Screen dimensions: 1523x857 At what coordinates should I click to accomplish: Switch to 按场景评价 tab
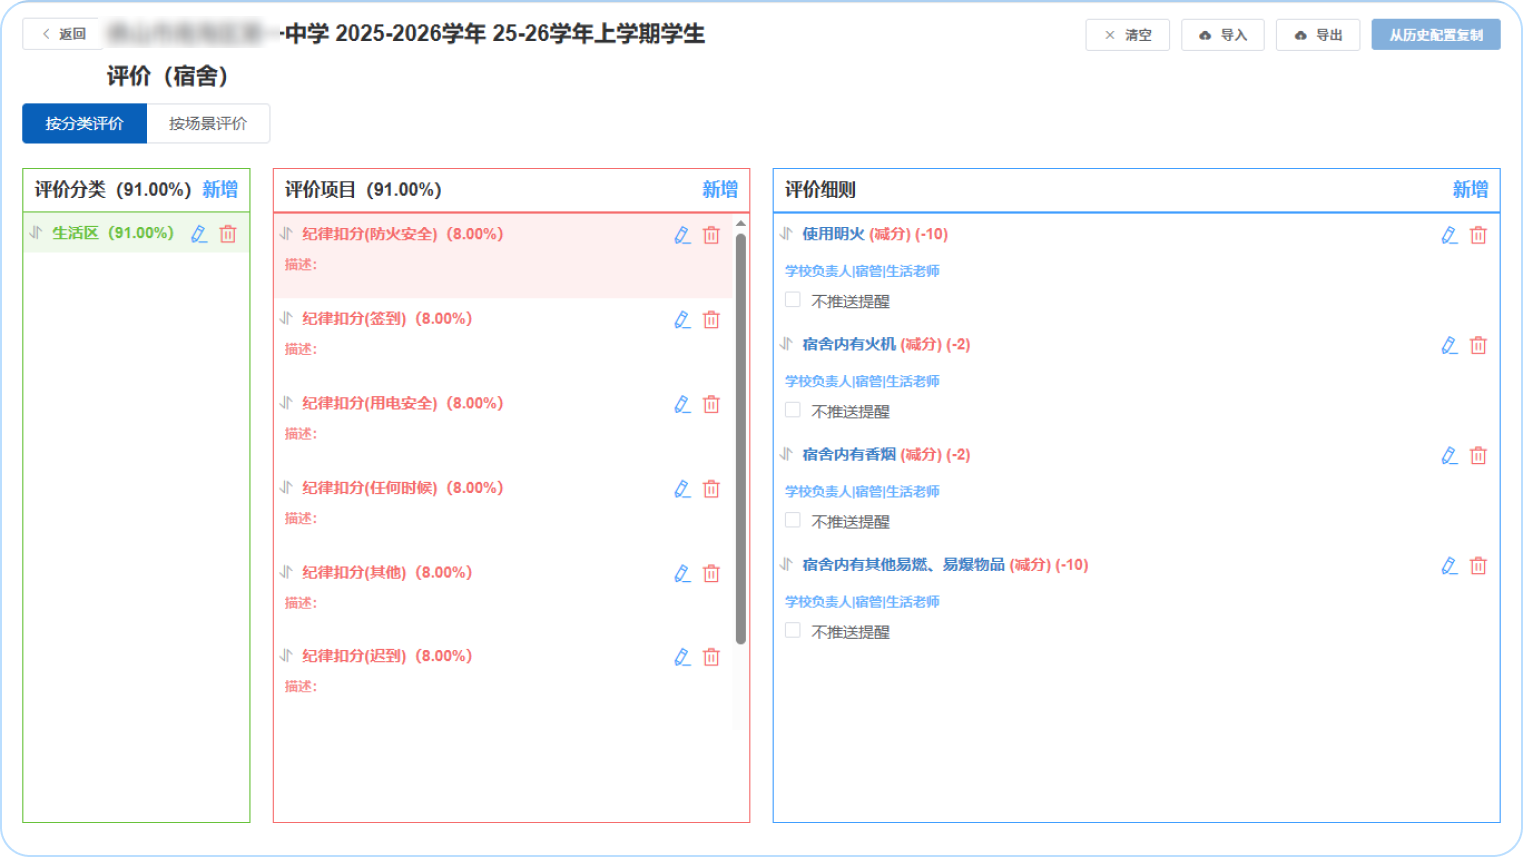pos(208,124)
